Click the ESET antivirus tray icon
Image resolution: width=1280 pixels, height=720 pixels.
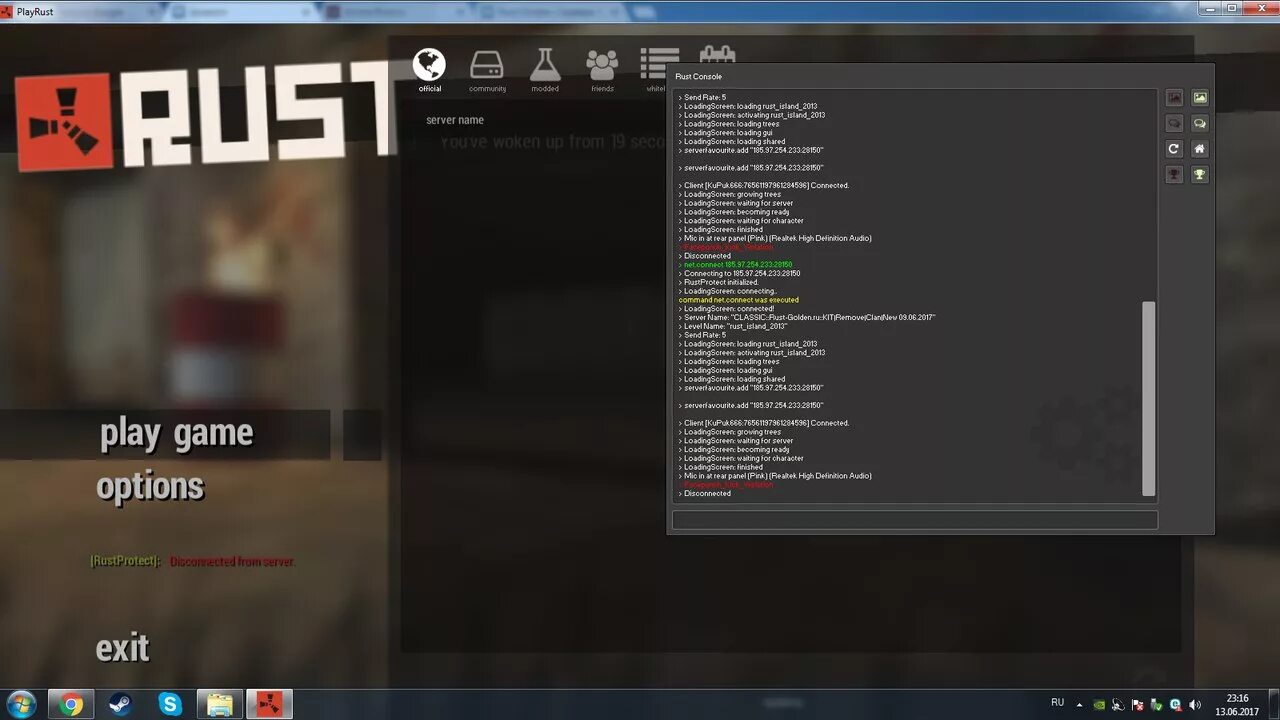point(1175,705)
